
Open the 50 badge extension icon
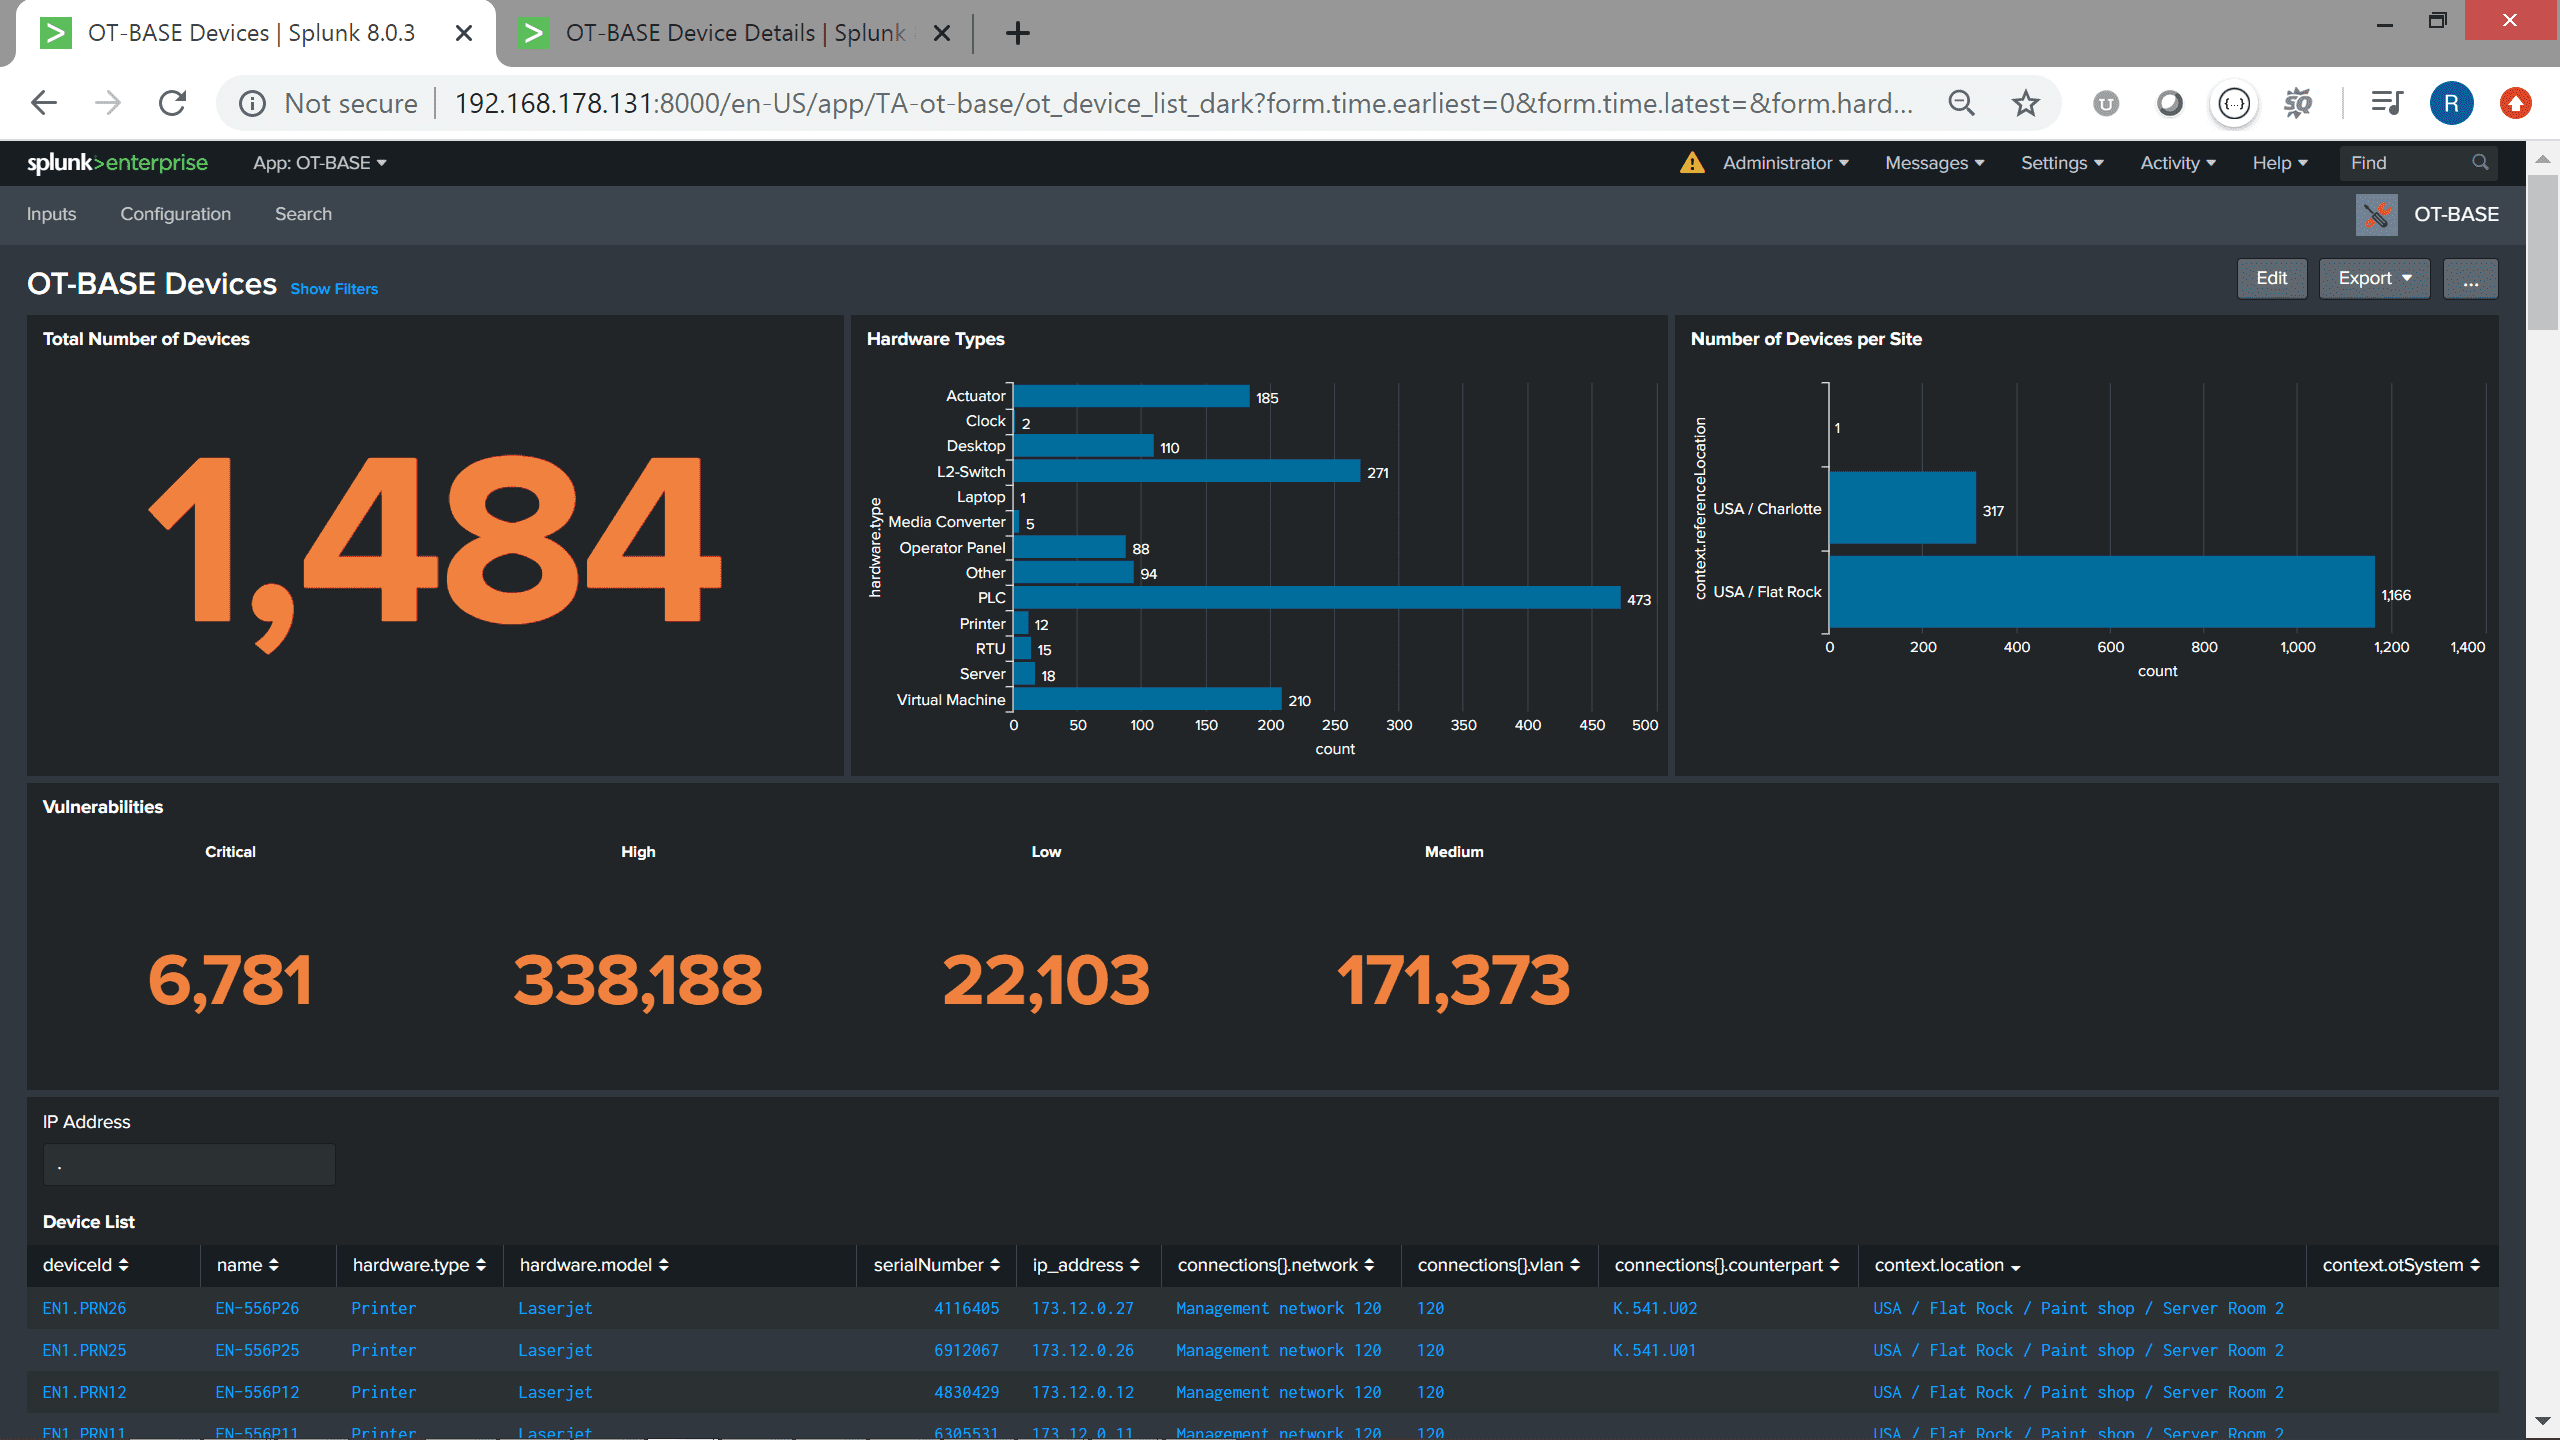[x=2298, y=103]
